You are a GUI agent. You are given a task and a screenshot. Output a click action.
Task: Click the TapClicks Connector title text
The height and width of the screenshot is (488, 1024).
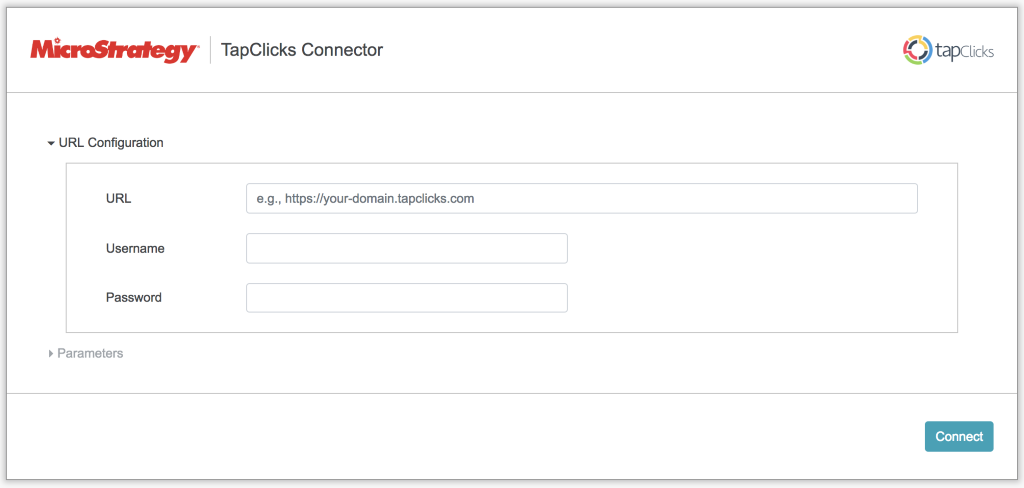tap(302, 50)
